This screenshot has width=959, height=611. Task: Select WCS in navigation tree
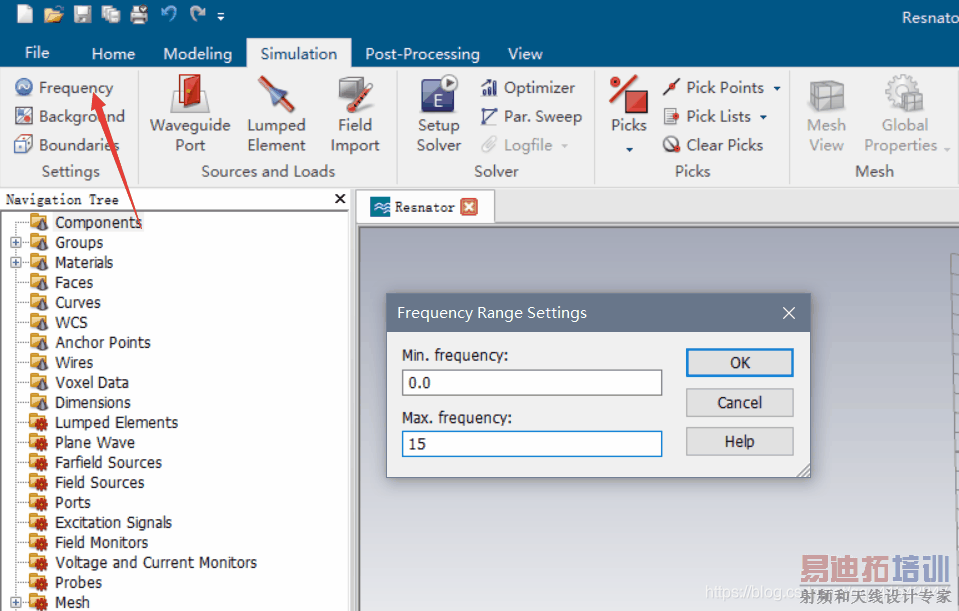72,322
